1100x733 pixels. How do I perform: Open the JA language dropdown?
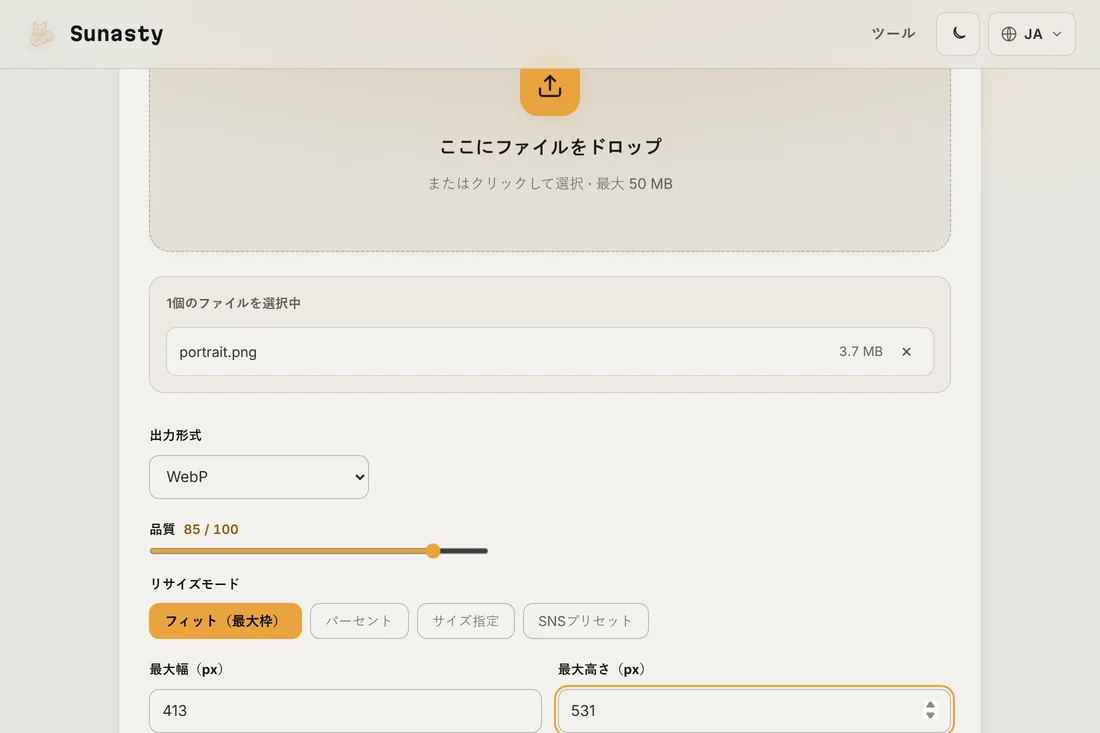pos(1031,34)
